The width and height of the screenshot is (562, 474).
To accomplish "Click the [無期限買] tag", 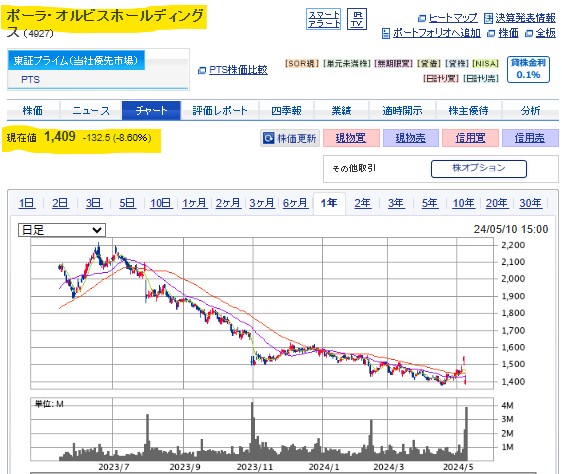I will (x=394, y=63).
